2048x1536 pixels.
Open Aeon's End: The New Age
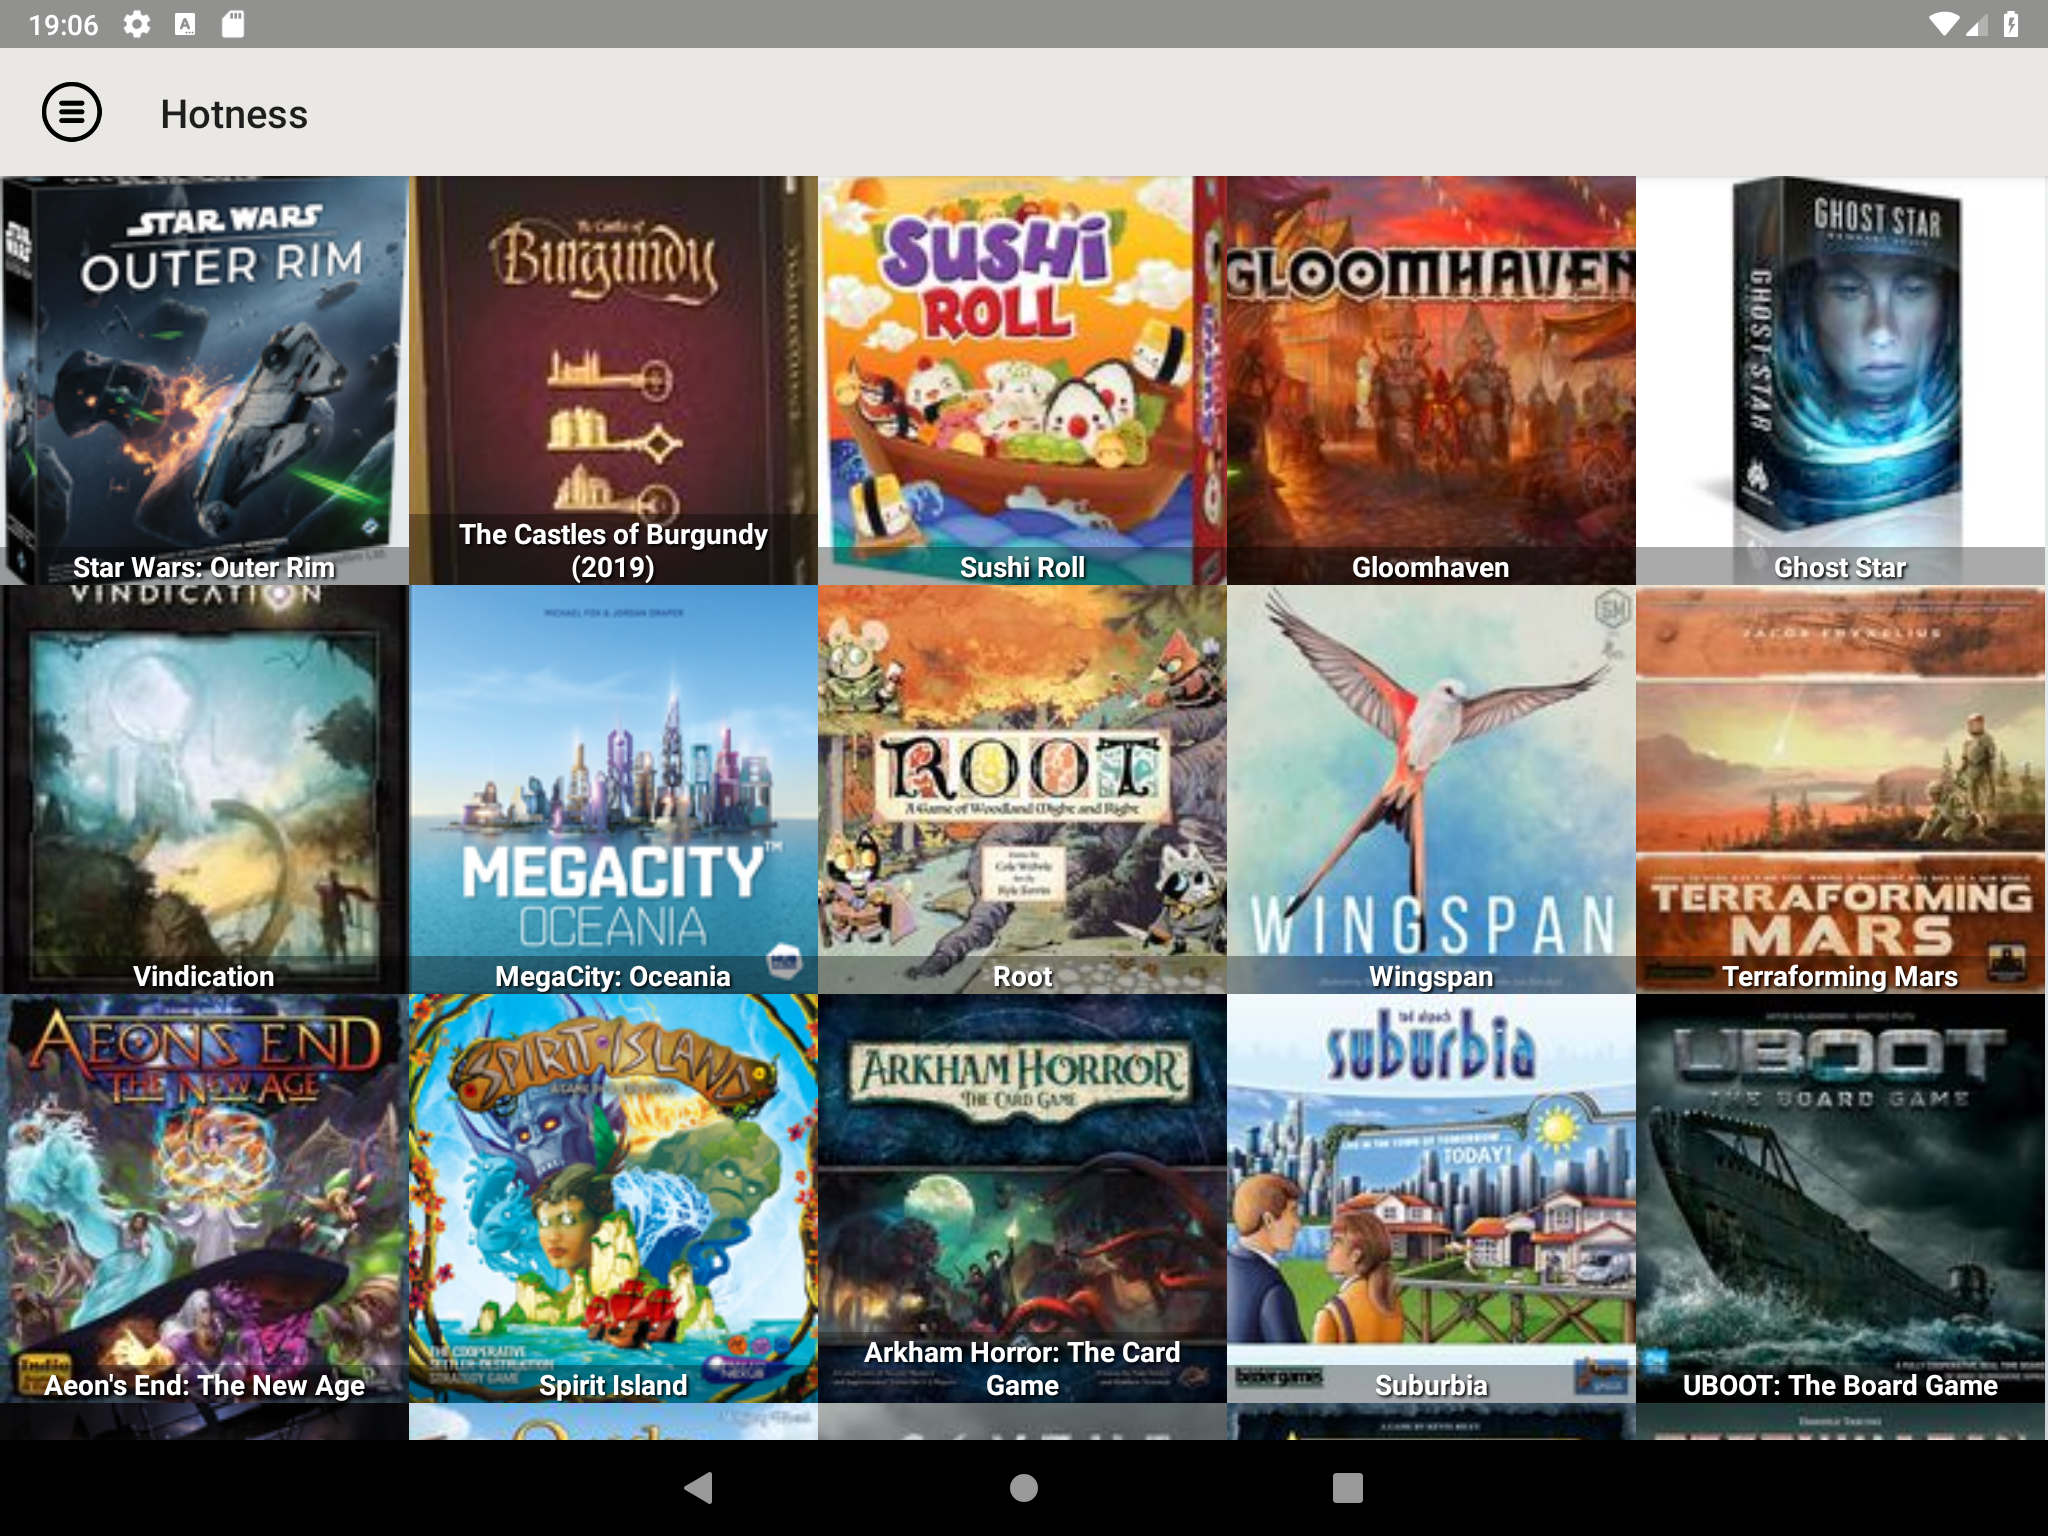pyautogui.click(x=204, y=1198)
